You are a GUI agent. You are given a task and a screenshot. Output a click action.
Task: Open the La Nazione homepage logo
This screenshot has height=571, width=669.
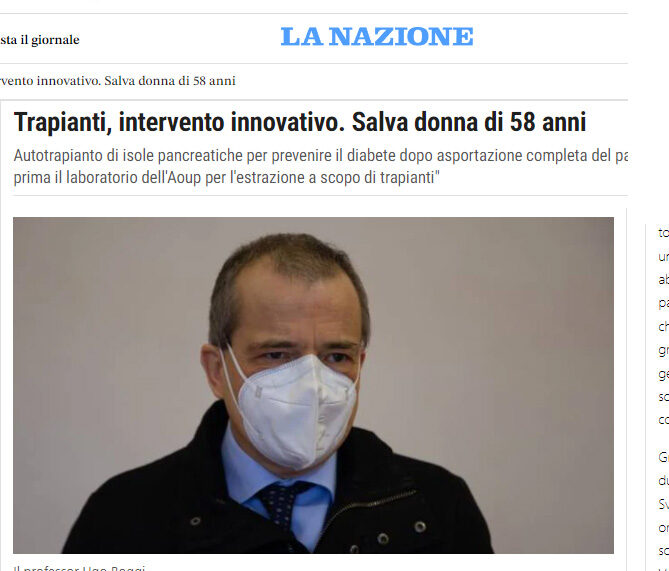377,36
